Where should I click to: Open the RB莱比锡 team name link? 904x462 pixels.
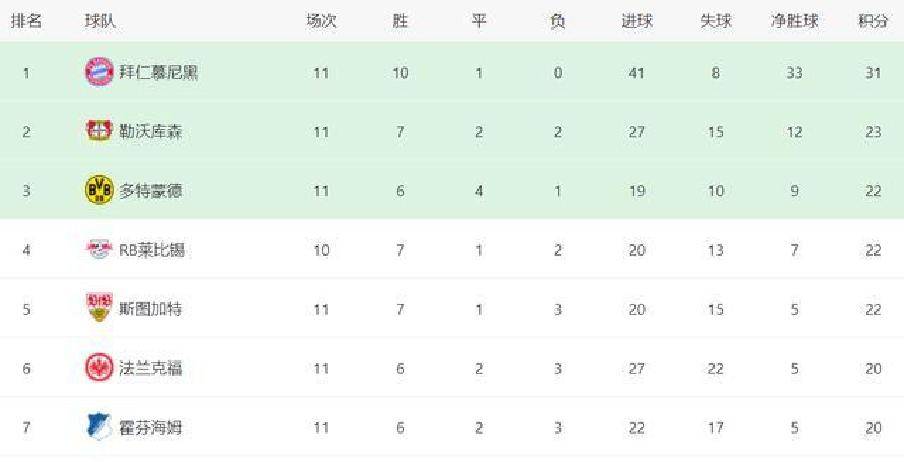[152, 250]
